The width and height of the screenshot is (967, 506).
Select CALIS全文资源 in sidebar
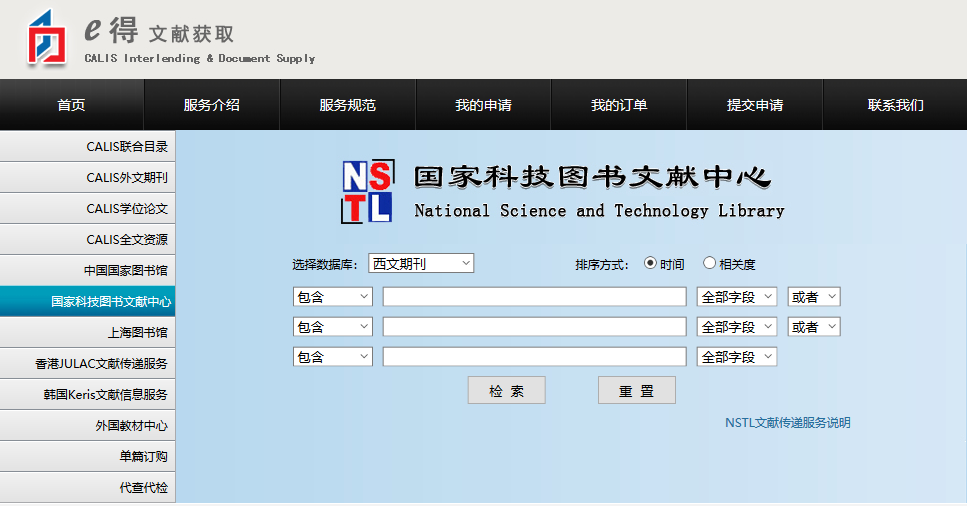pos(88,239)
